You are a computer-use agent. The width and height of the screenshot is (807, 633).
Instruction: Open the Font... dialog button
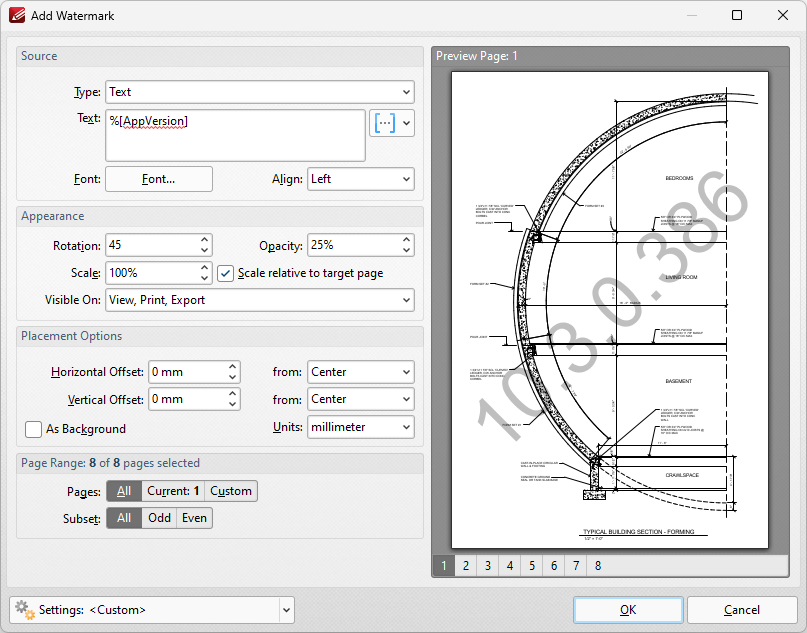[x=158, y=179]
